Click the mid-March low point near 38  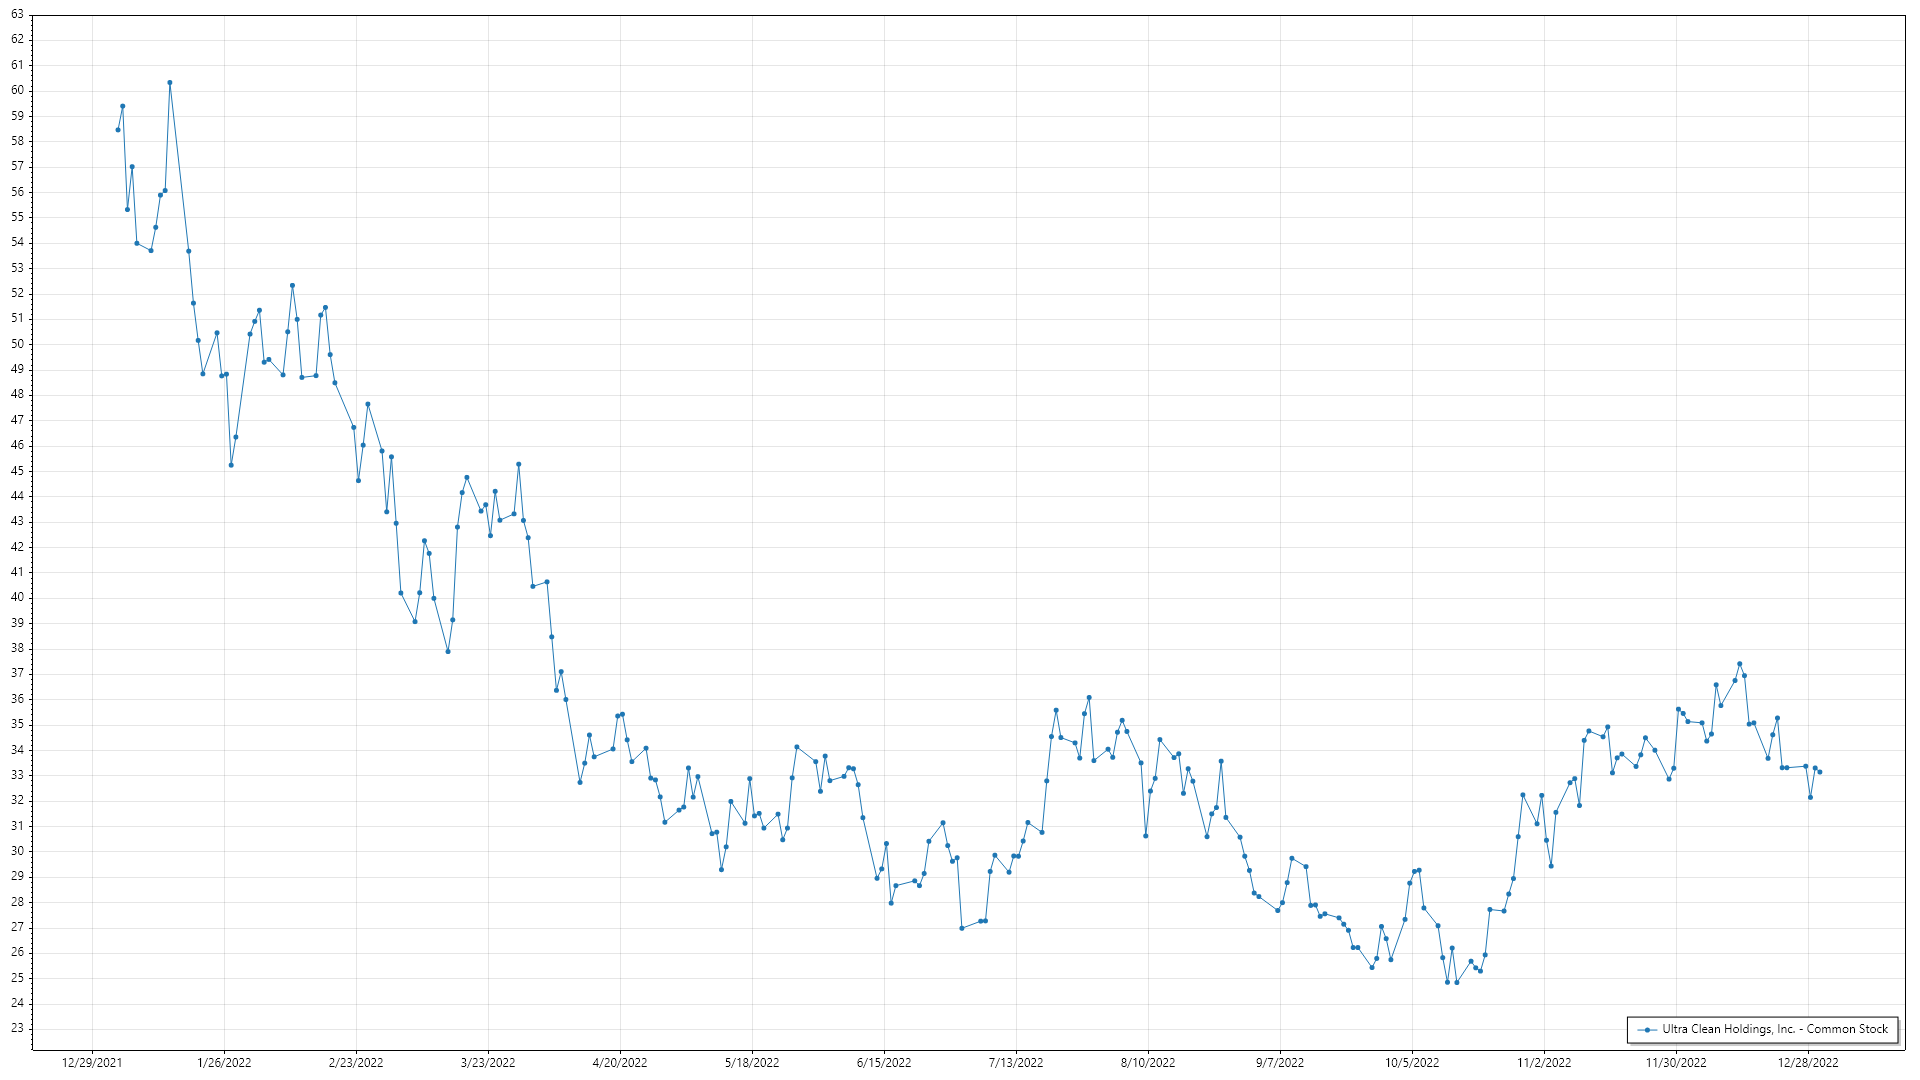click(x=448, y=652)
